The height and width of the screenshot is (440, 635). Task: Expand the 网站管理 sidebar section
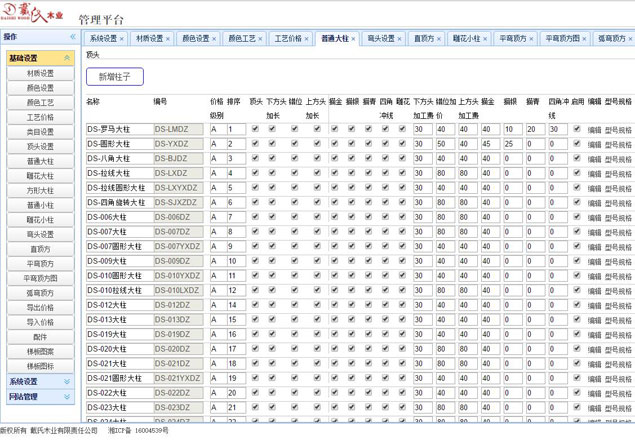pos(67,397)
